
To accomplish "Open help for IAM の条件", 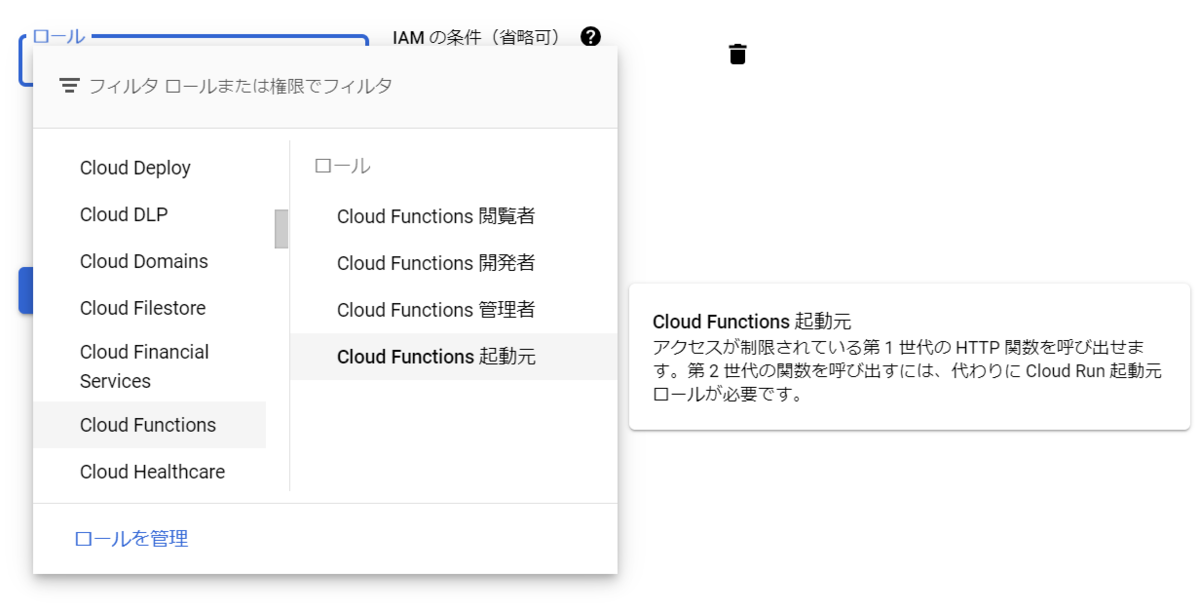I will (x=591, y=37).
